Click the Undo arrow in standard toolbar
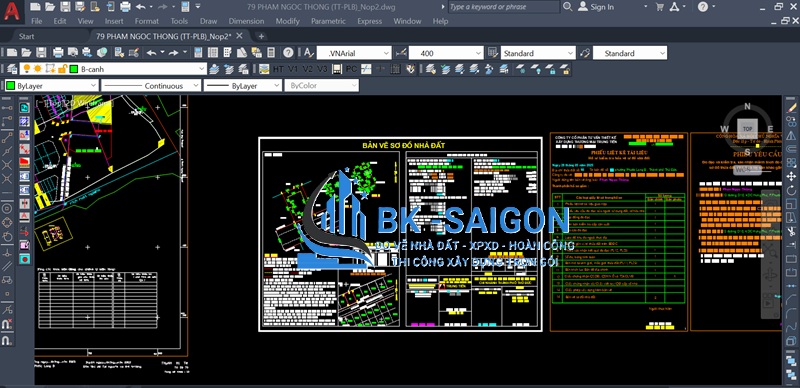Viewport: 800px width, 388px height. 152,53
